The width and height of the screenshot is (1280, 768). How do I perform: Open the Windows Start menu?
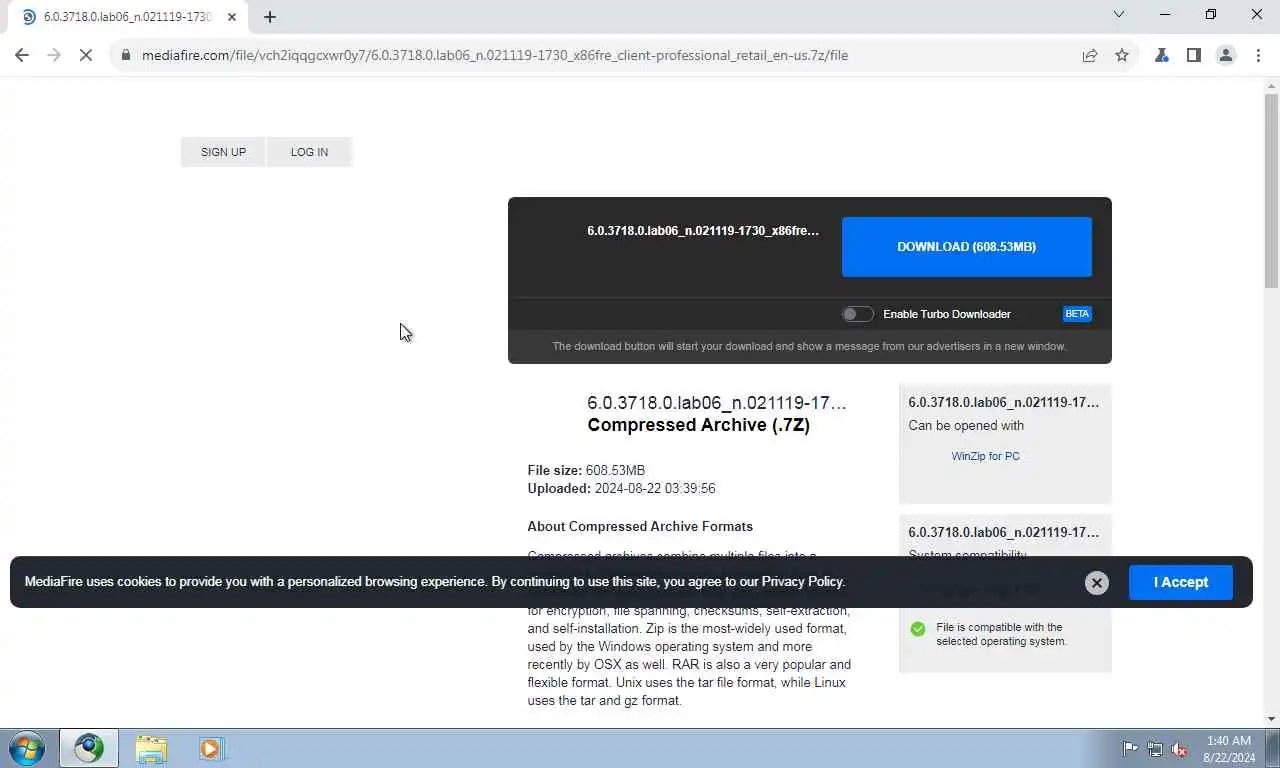click(x=27, y=748)
